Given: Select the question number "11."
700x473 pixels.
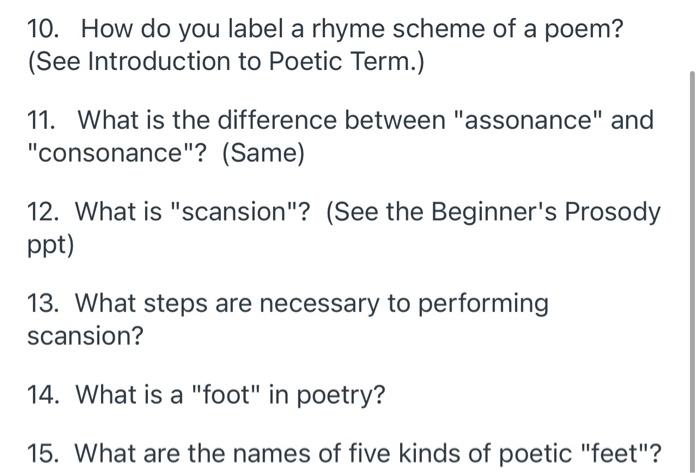Looking at the screenshot, I should pyautogui.click(x=42, y=120).
